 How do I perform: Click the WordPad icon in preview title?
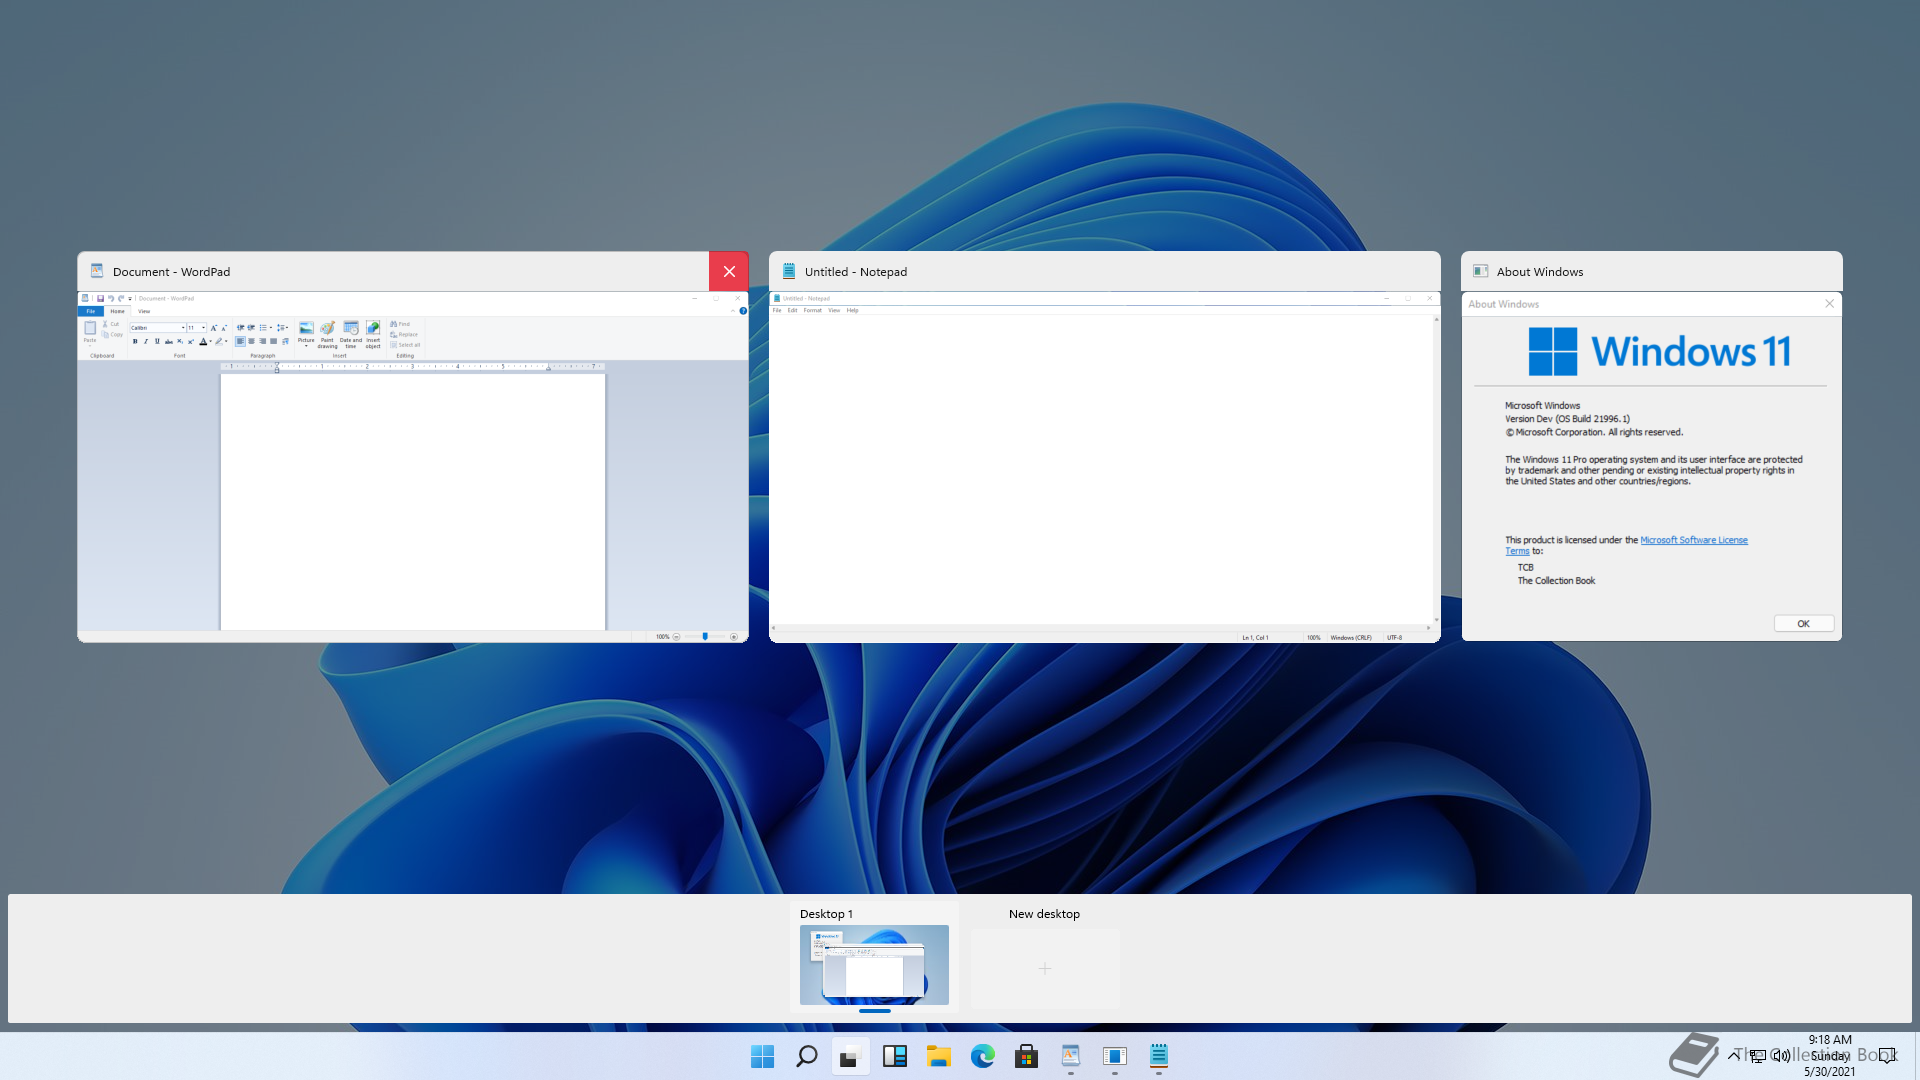[x=97, y=271]
